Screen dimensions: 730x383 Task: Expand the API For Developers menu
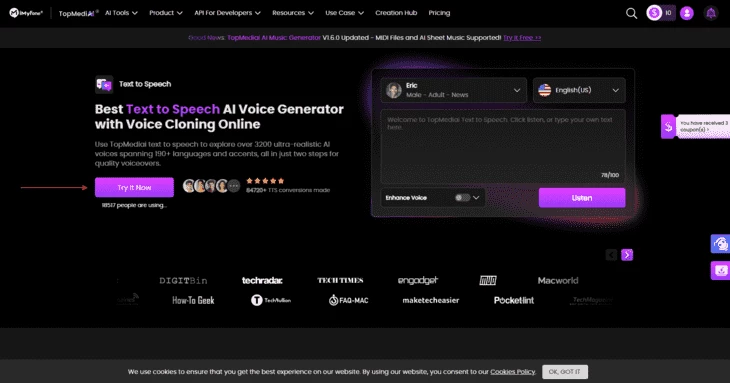coord(227,13)
